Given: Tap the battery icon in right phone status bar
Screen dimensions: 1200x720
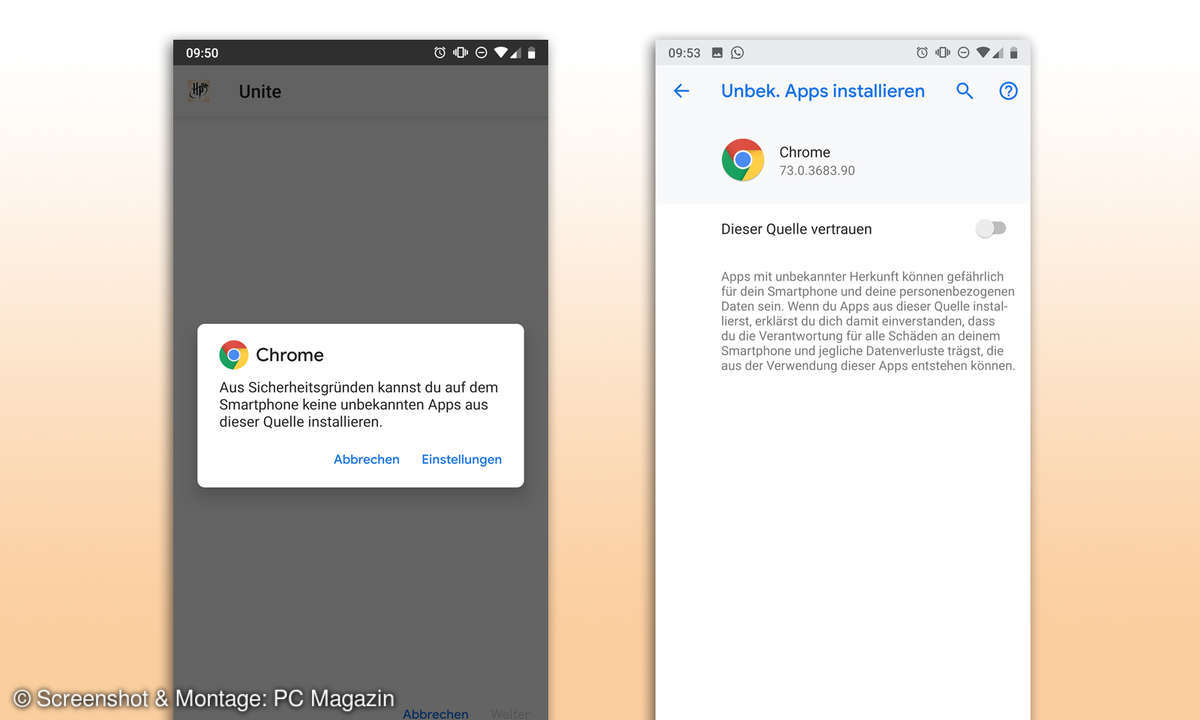Looking at the screenshot, I should (1013, 53).
